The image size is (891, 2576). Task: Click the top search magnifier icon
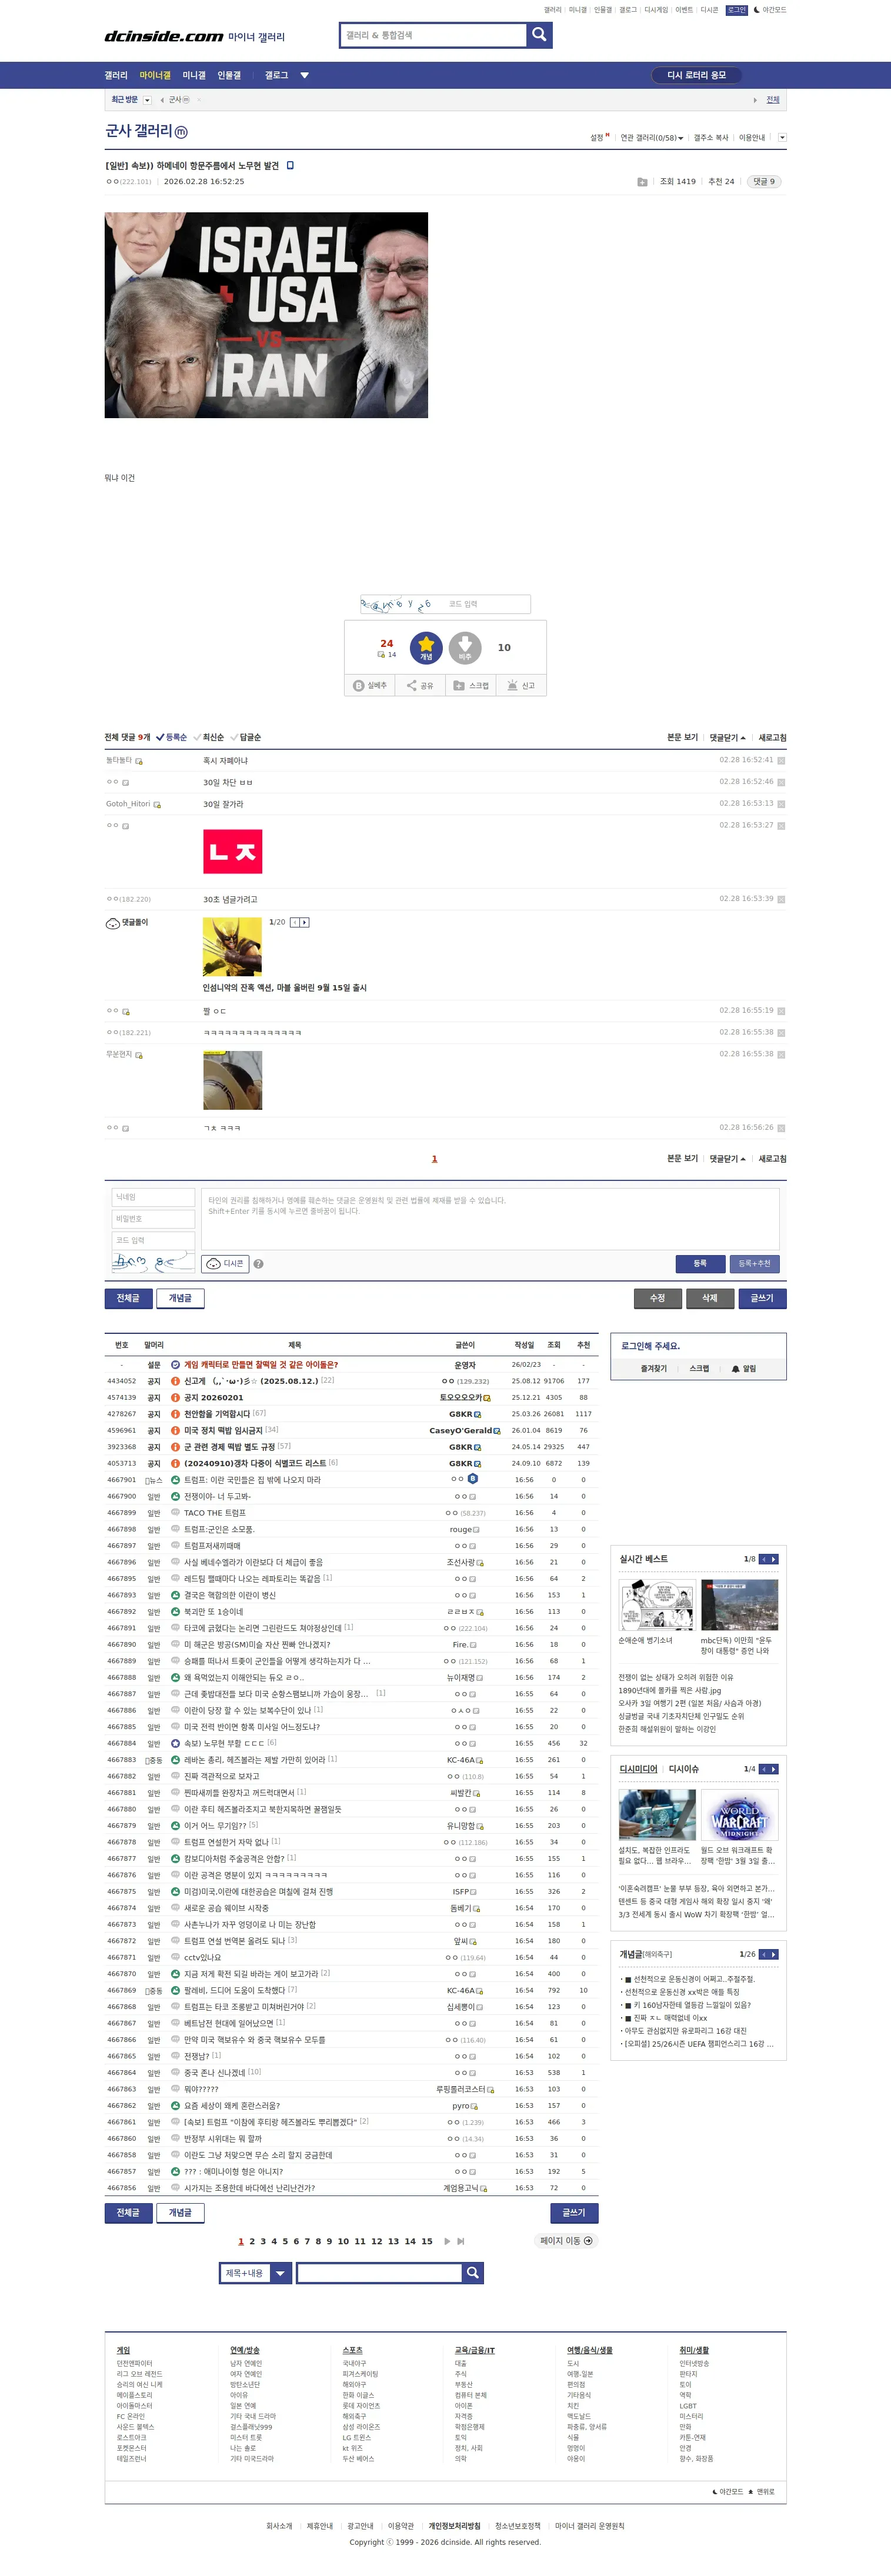coord(539,35)
